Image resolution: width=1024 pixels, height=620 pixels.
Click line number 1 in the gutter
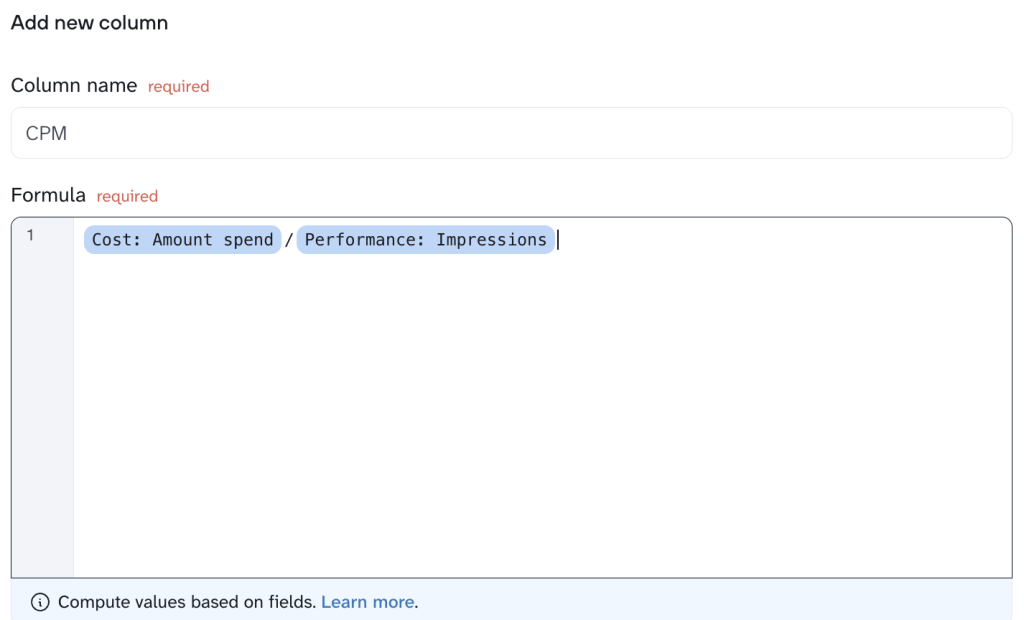[x=31, y=236]
